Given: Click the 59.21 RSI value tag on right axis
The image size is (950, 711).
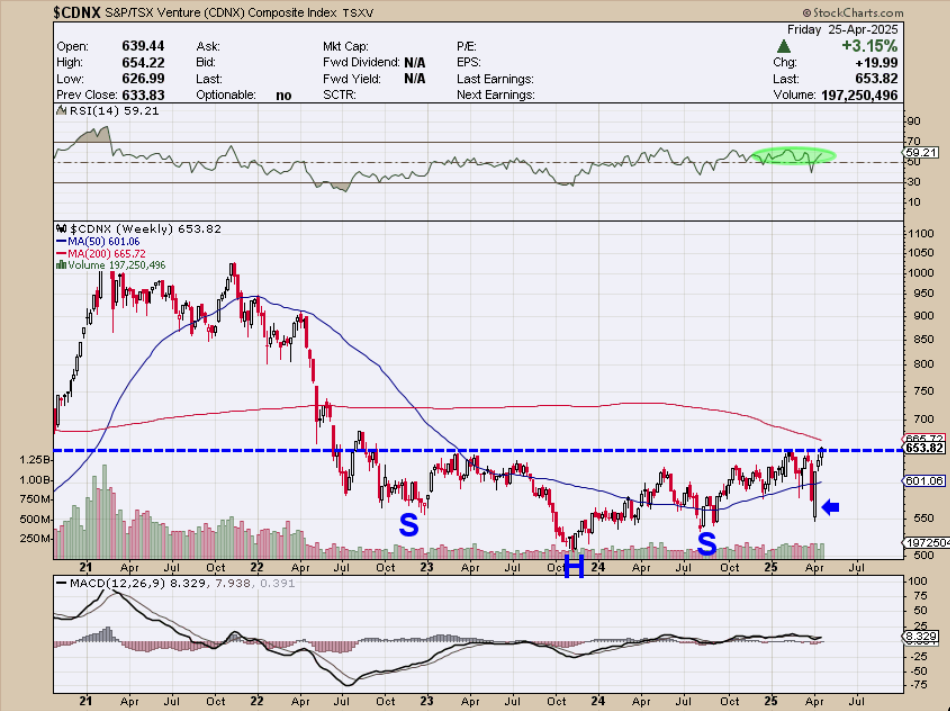Looking at the screenshot, I should click(923, 152).
